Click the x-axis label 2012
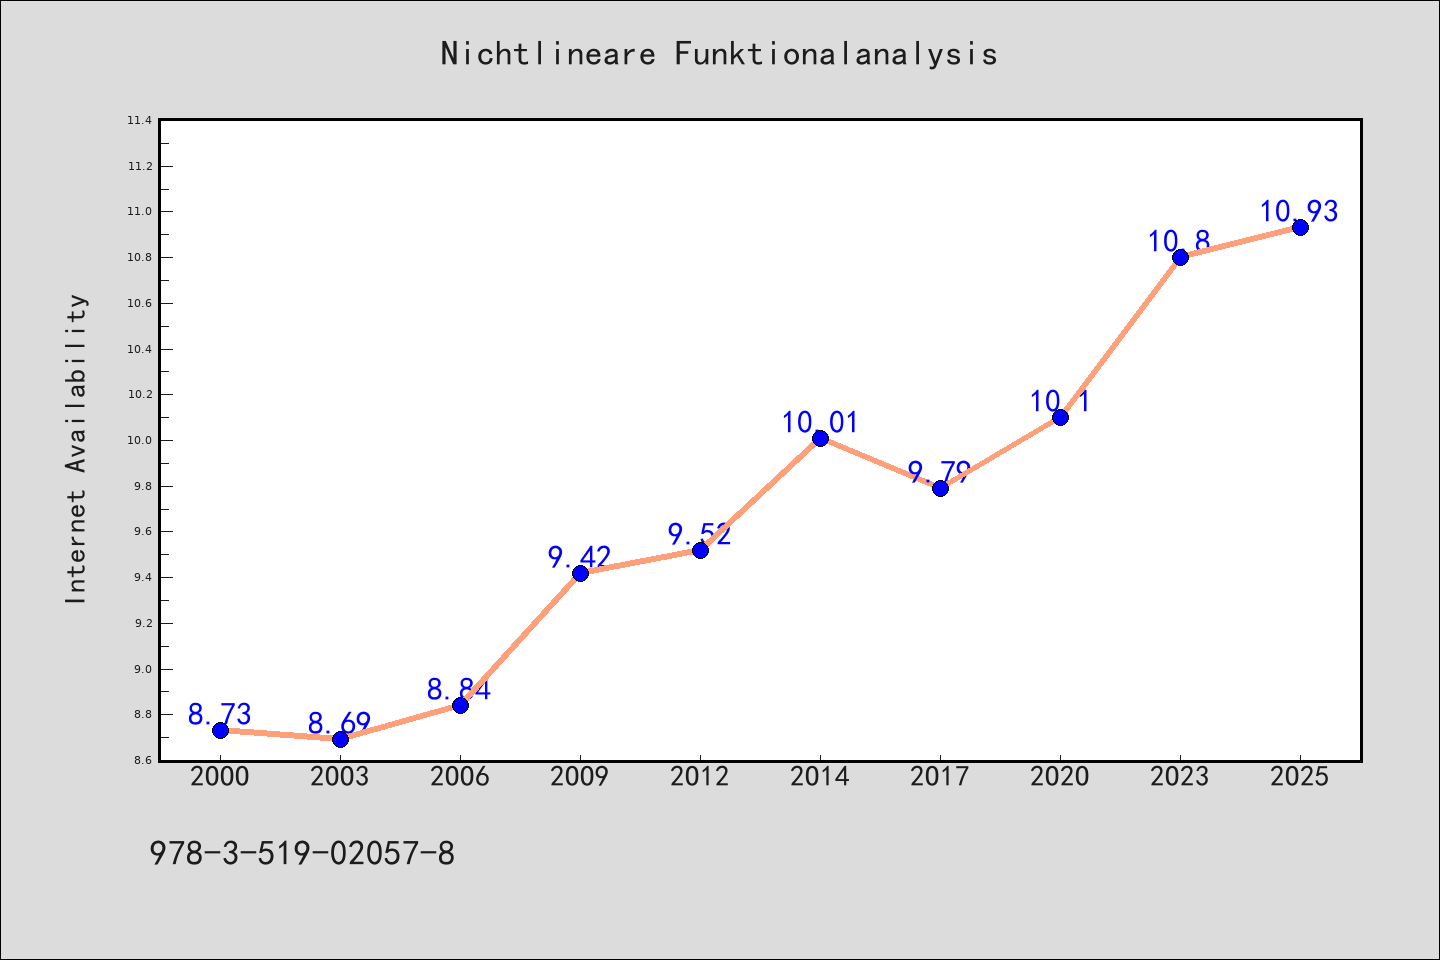 [700, 777]
